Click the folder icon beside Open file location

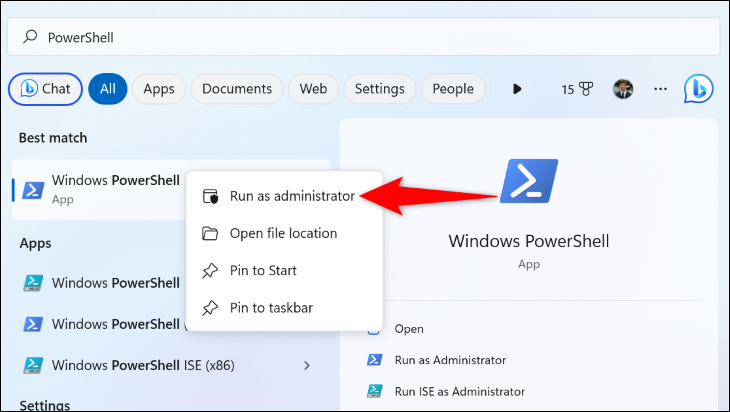pos(210,233)
